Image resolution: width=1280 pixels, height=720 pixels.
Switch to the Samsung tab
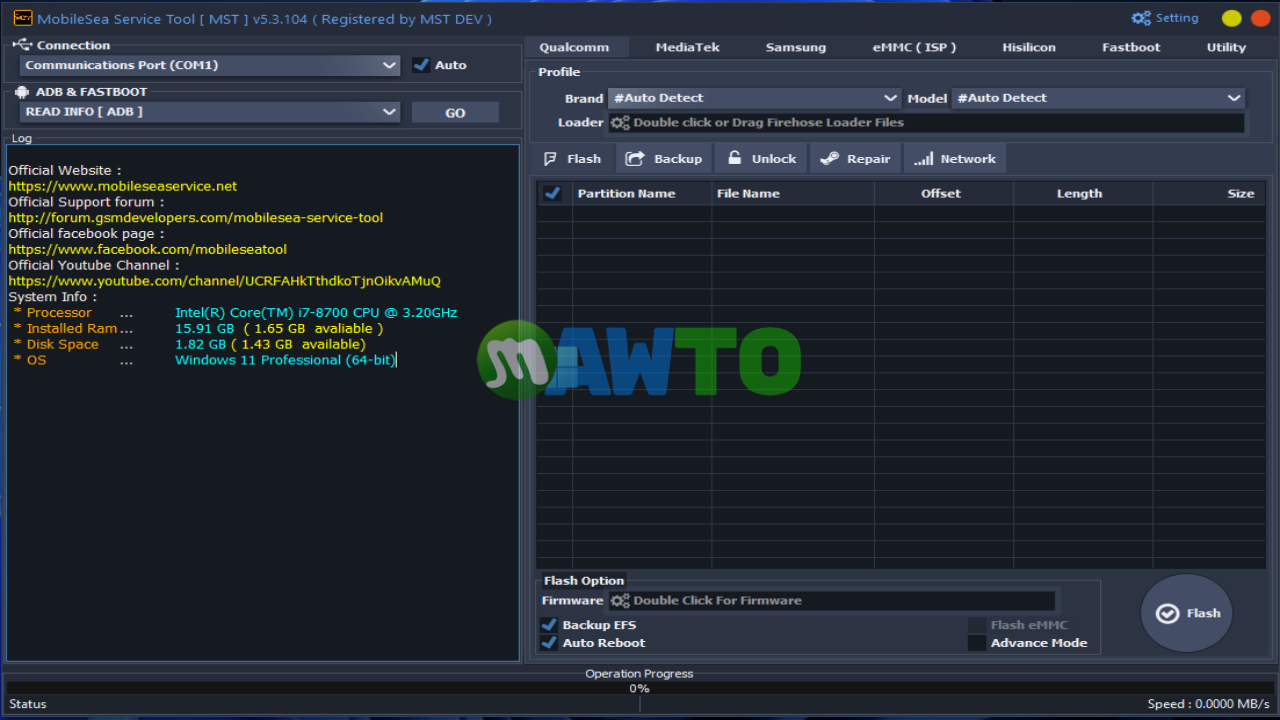pos(796,47)
